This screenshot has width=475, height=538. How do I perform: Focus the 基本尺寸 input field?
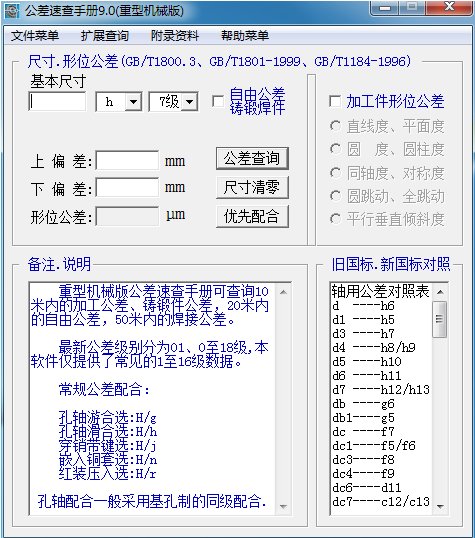(57, 101)
